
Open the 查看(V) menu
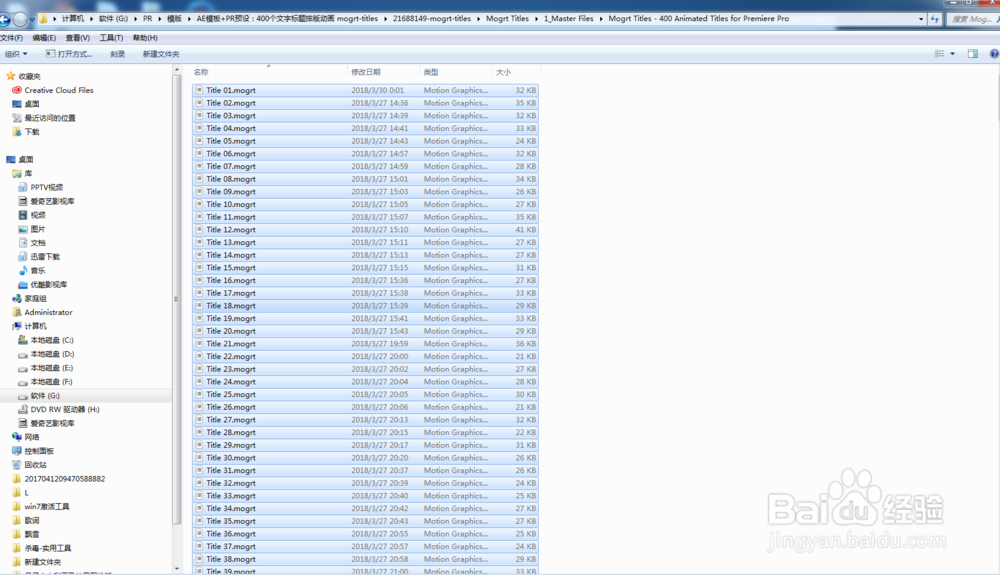[78, 38]
